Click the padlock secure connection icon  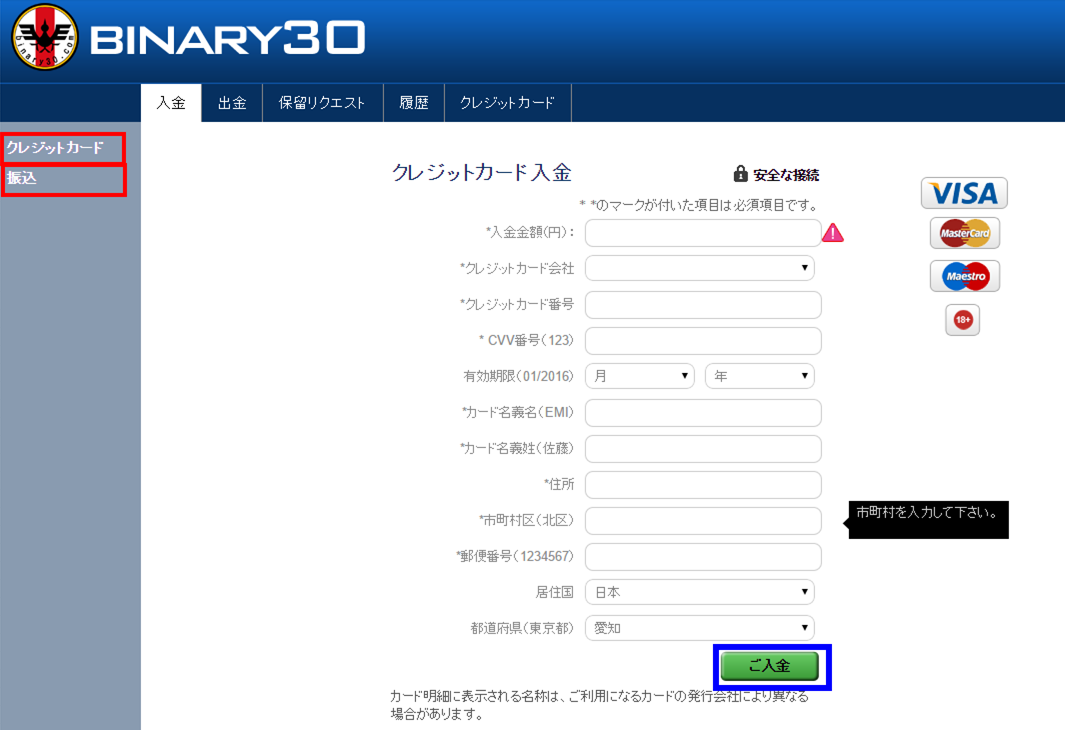(x=740, y=174)
